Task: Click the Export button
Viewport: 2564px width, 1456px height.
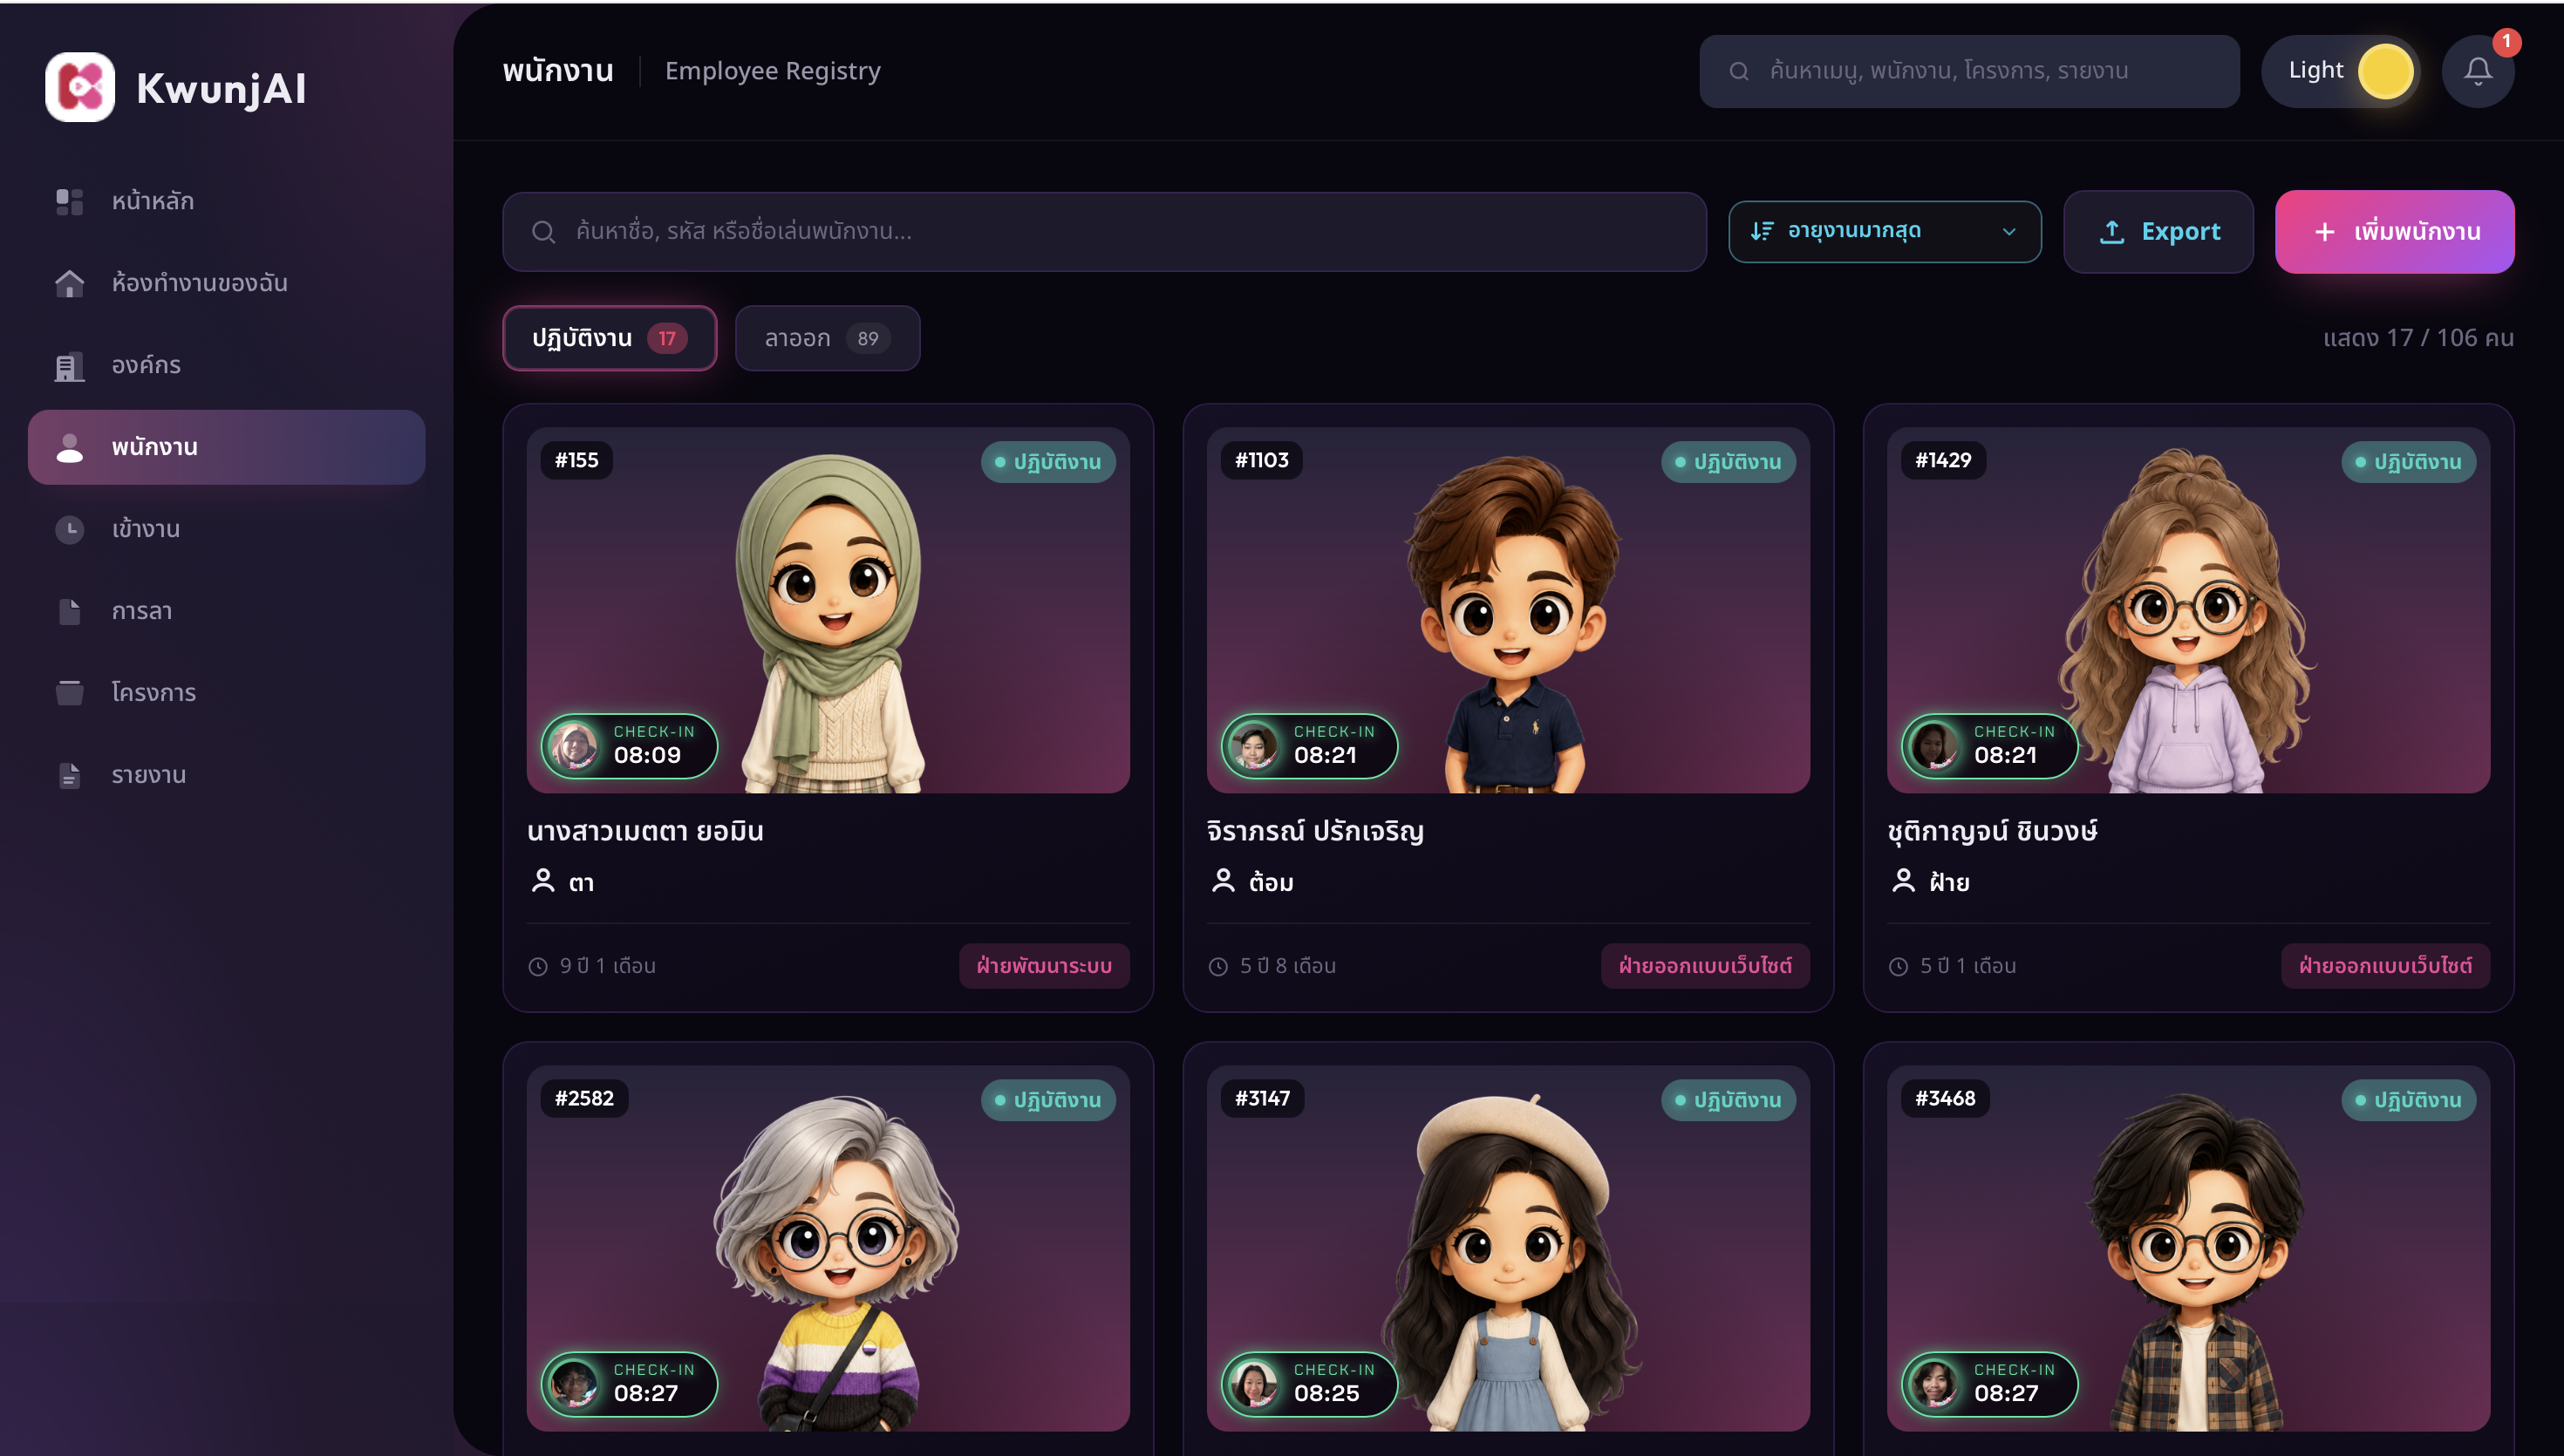Action: pos(2158,232)
